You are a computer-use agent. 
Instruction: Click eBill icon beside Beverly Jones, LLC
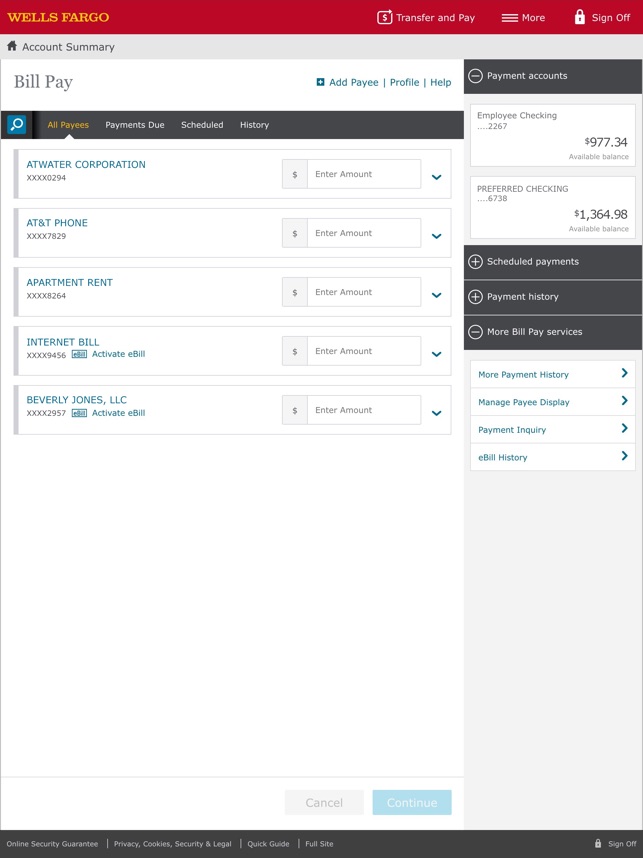coord(79,413)
